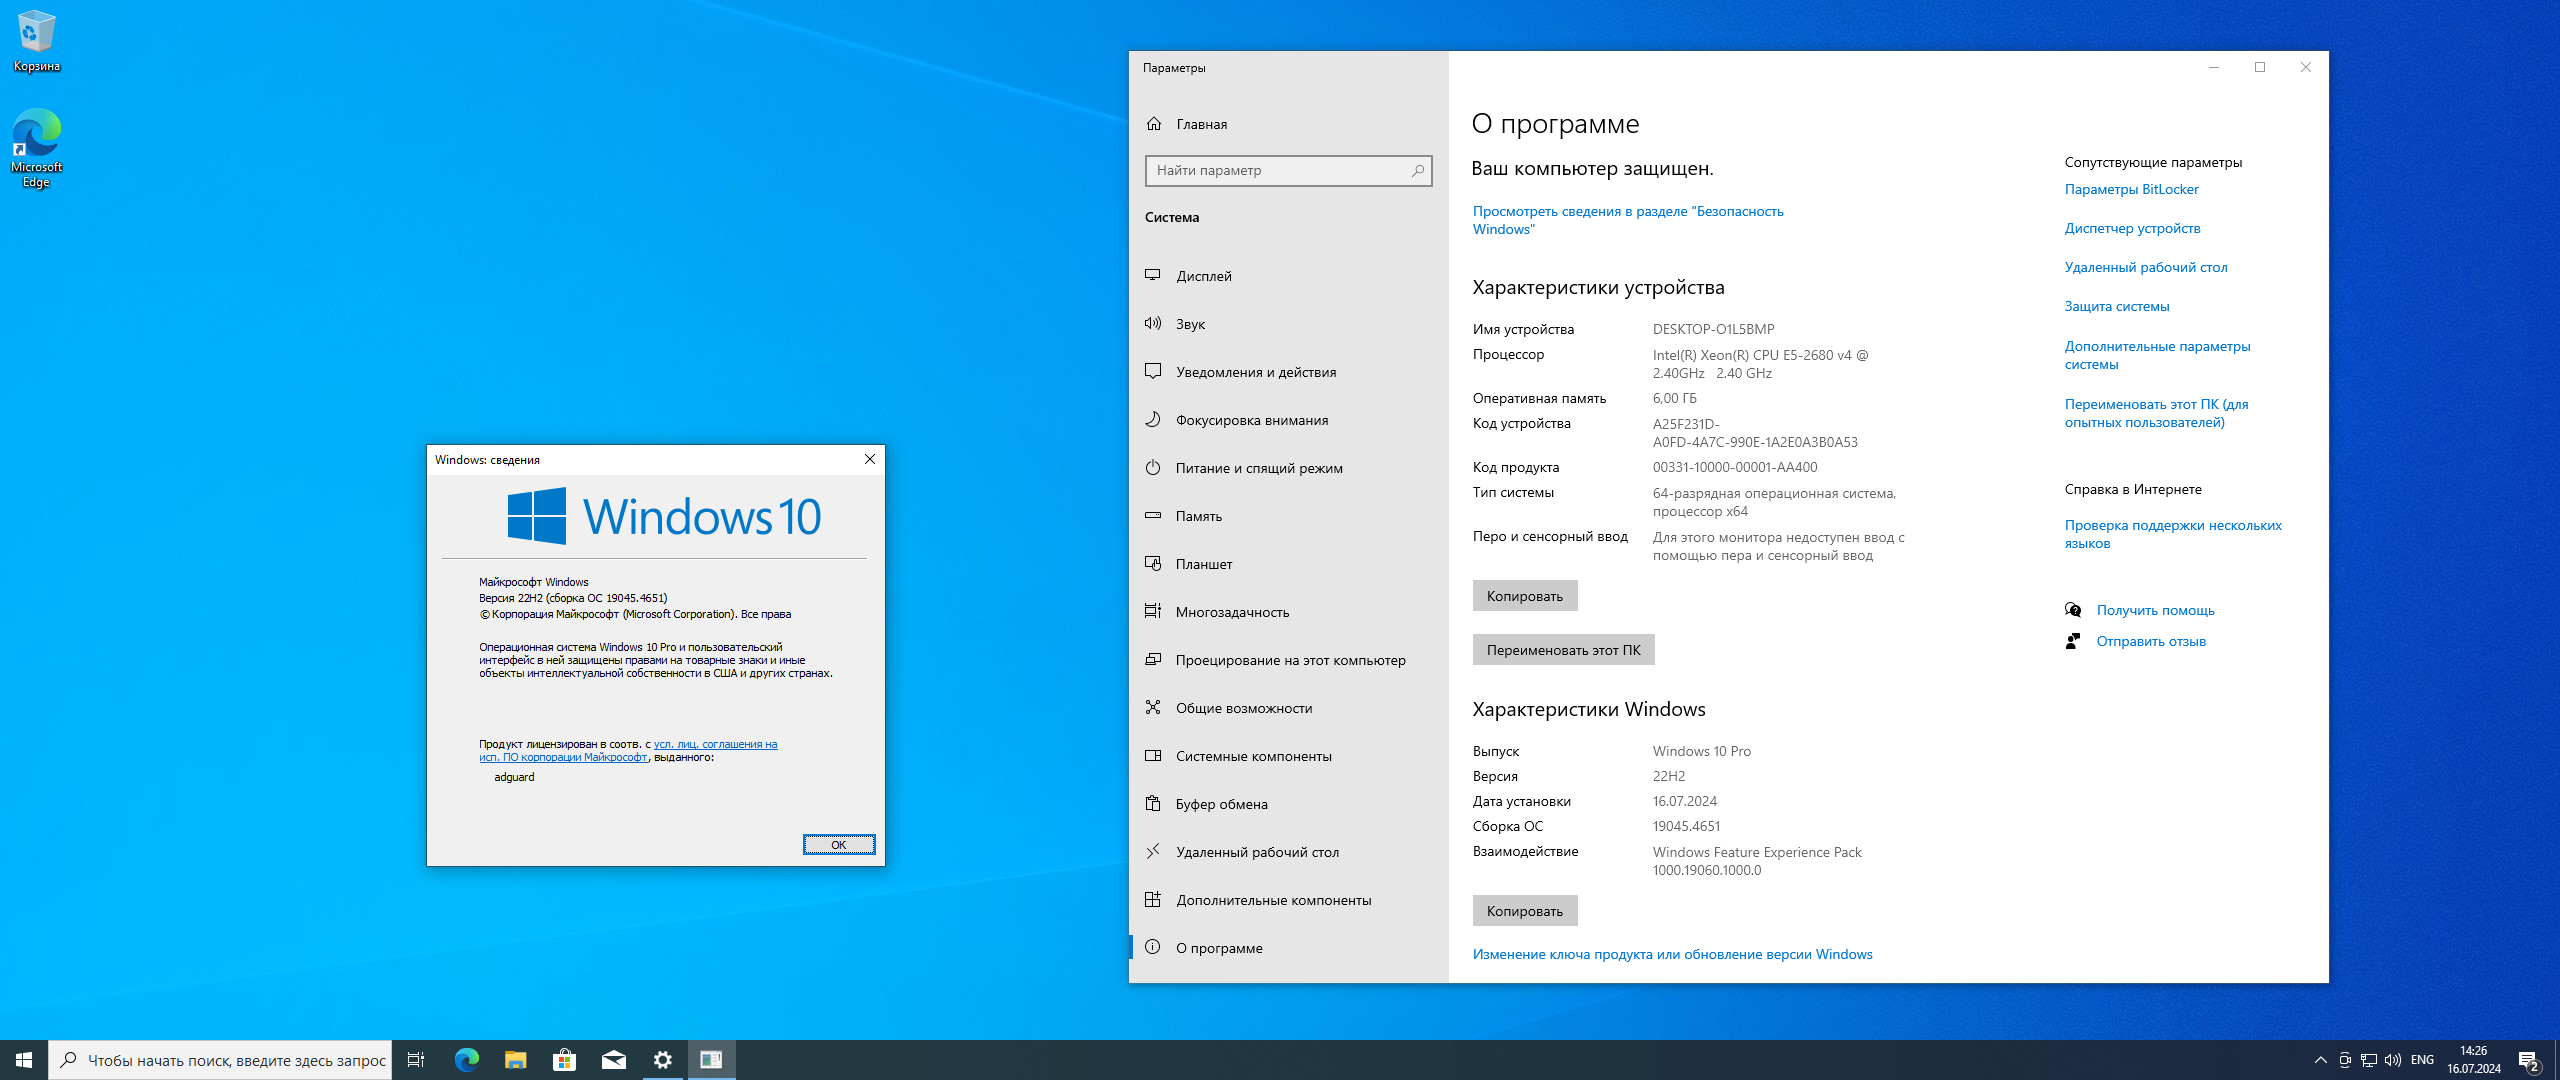Open File Explorer from taskbar
The width and height of the screenshot is (2560, 1080).
(515, 1060)
